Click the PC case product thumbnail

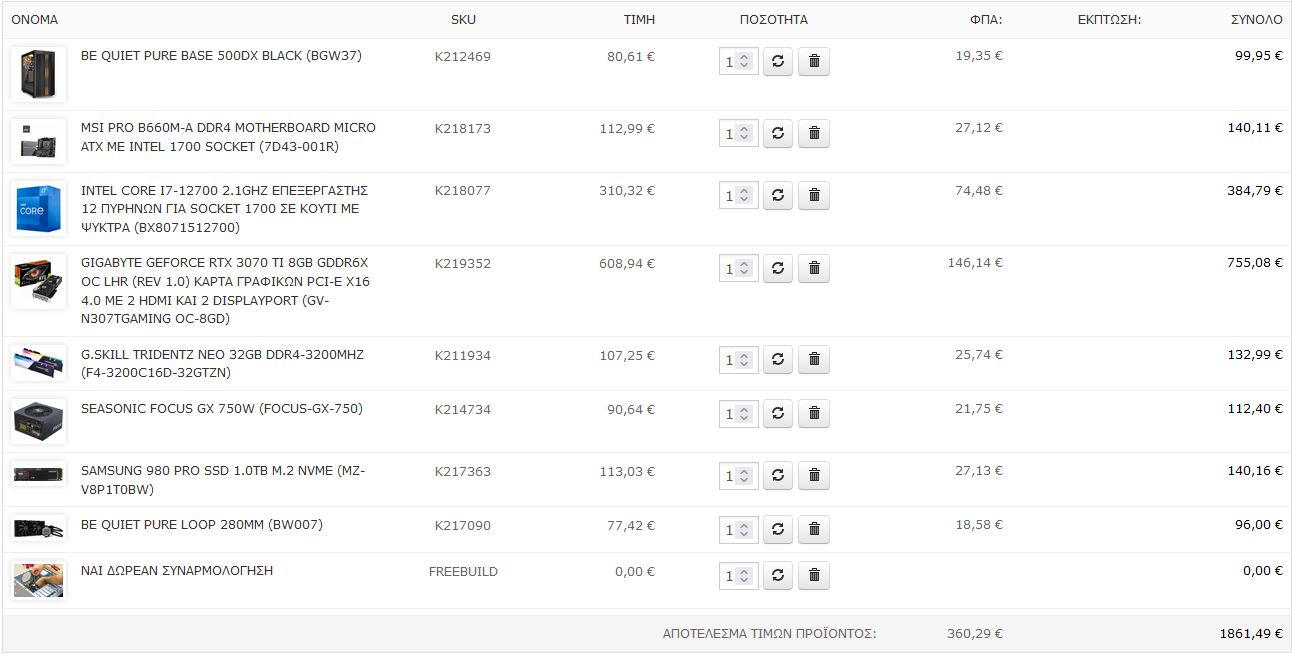coord(39,74)
